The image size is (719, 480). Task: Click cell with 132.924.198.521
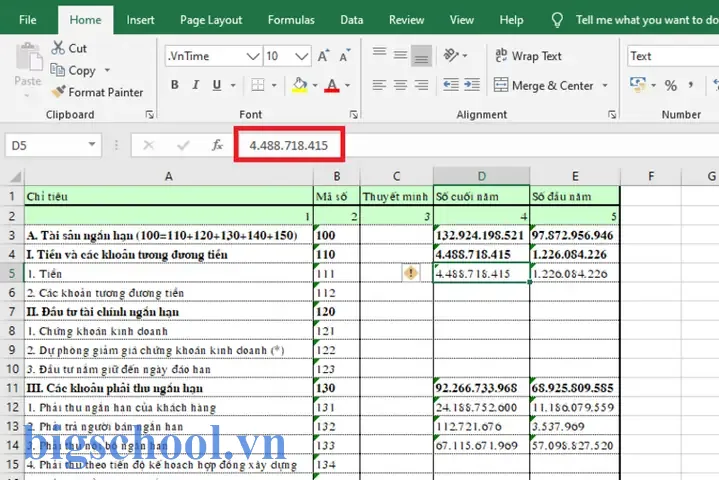481,235
